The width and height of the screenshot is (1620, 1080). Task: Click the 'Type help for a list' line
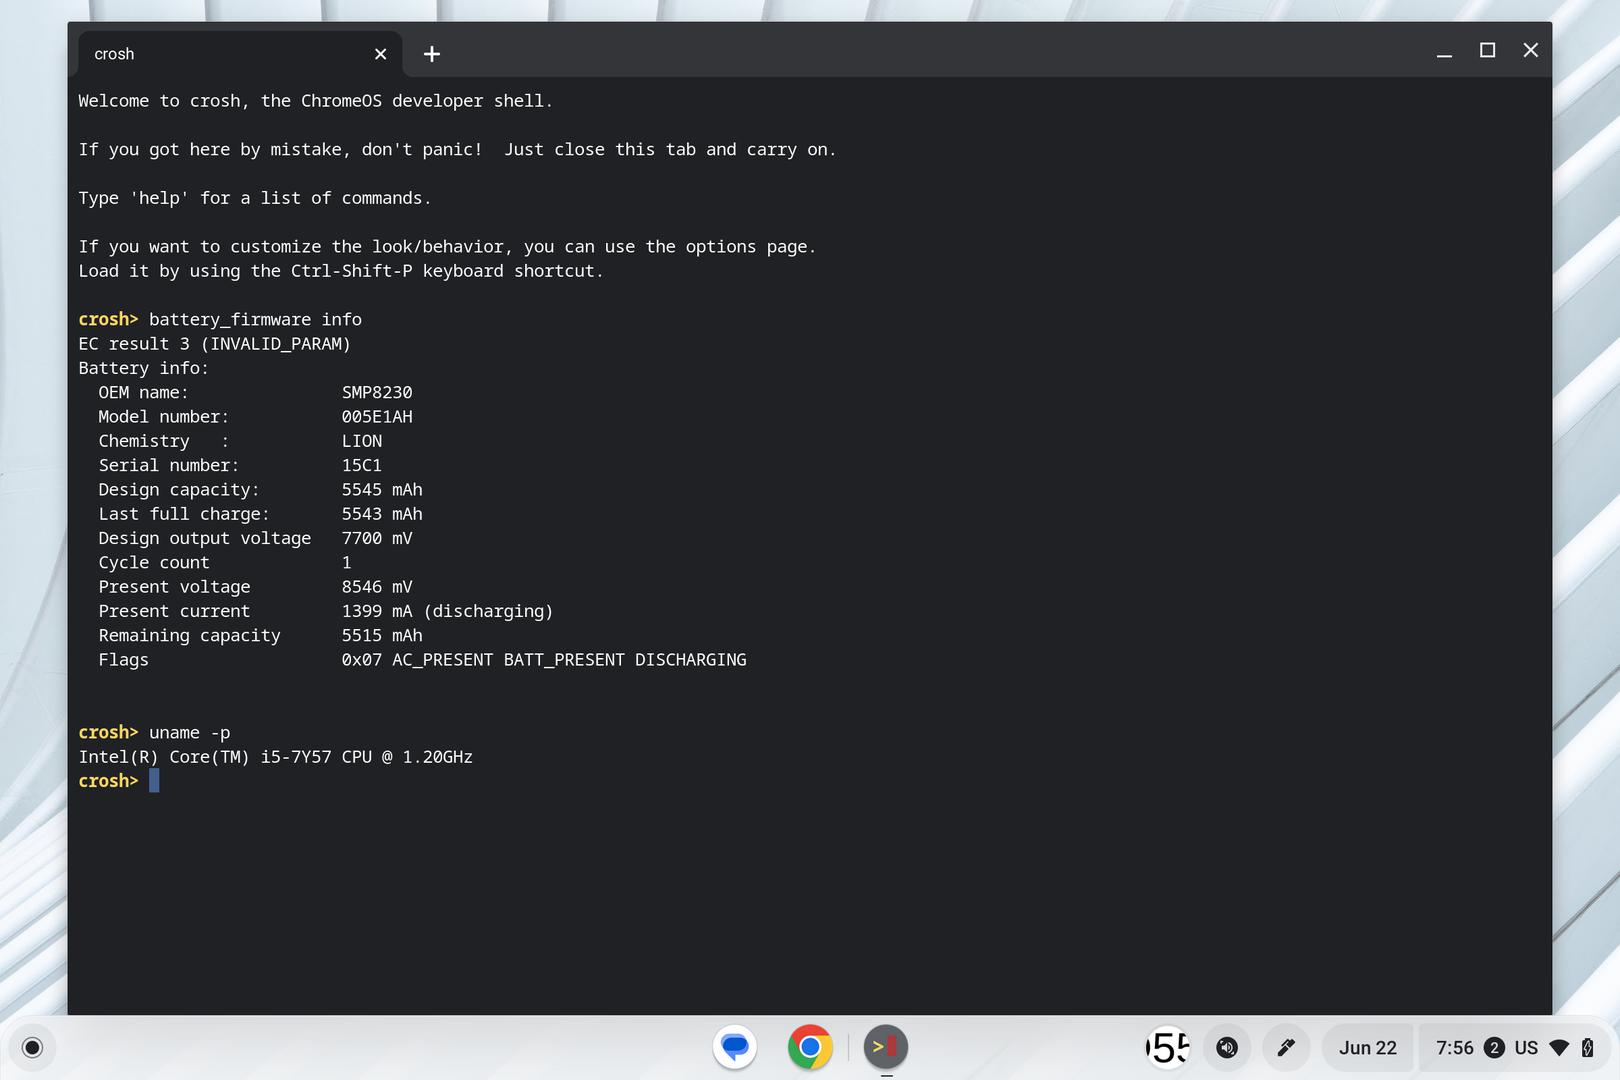255,198
